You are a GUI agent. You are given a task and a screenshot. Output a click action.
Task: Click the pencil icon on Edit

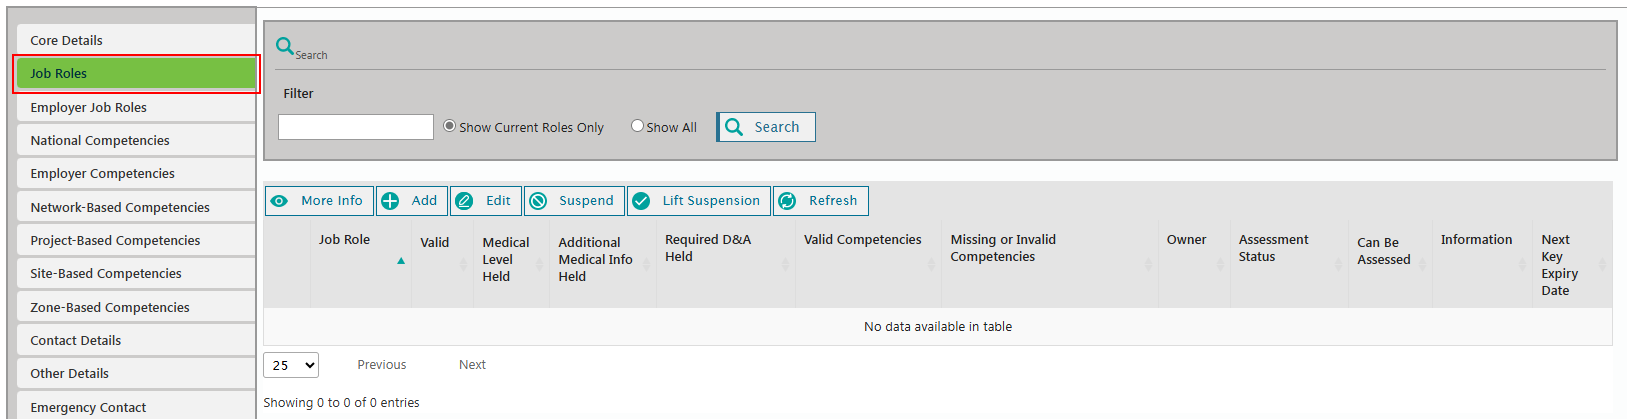click(464, 201)
